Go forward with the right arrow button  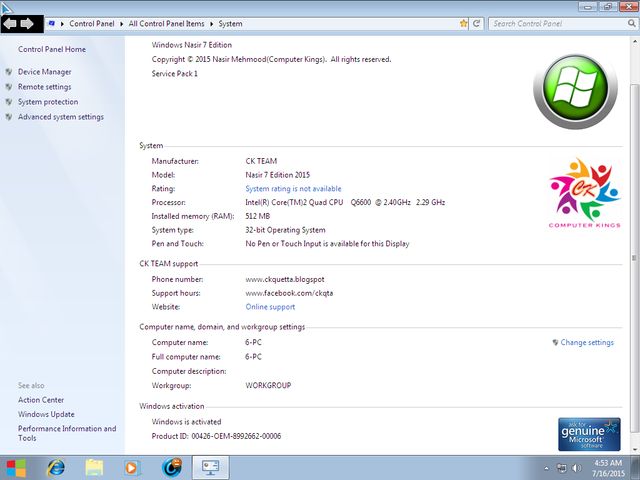[x=27, y=24]
